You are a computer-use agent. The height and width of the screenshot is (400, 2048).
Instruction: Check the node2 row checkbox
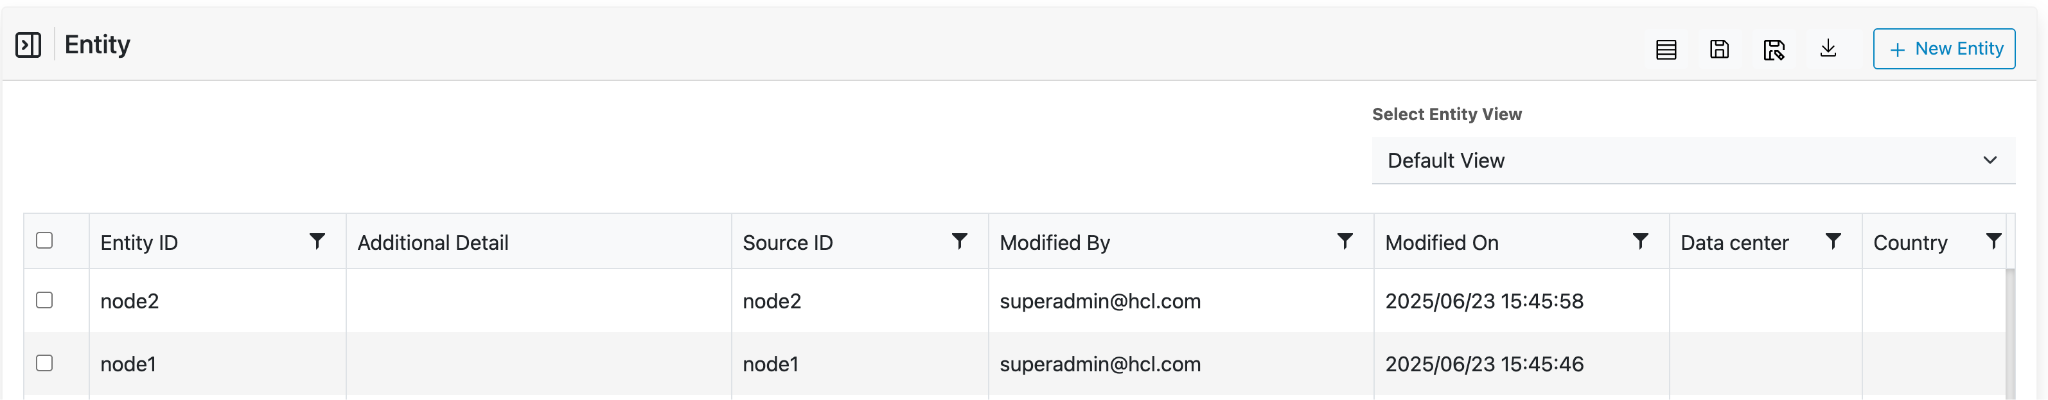(44, 300)
